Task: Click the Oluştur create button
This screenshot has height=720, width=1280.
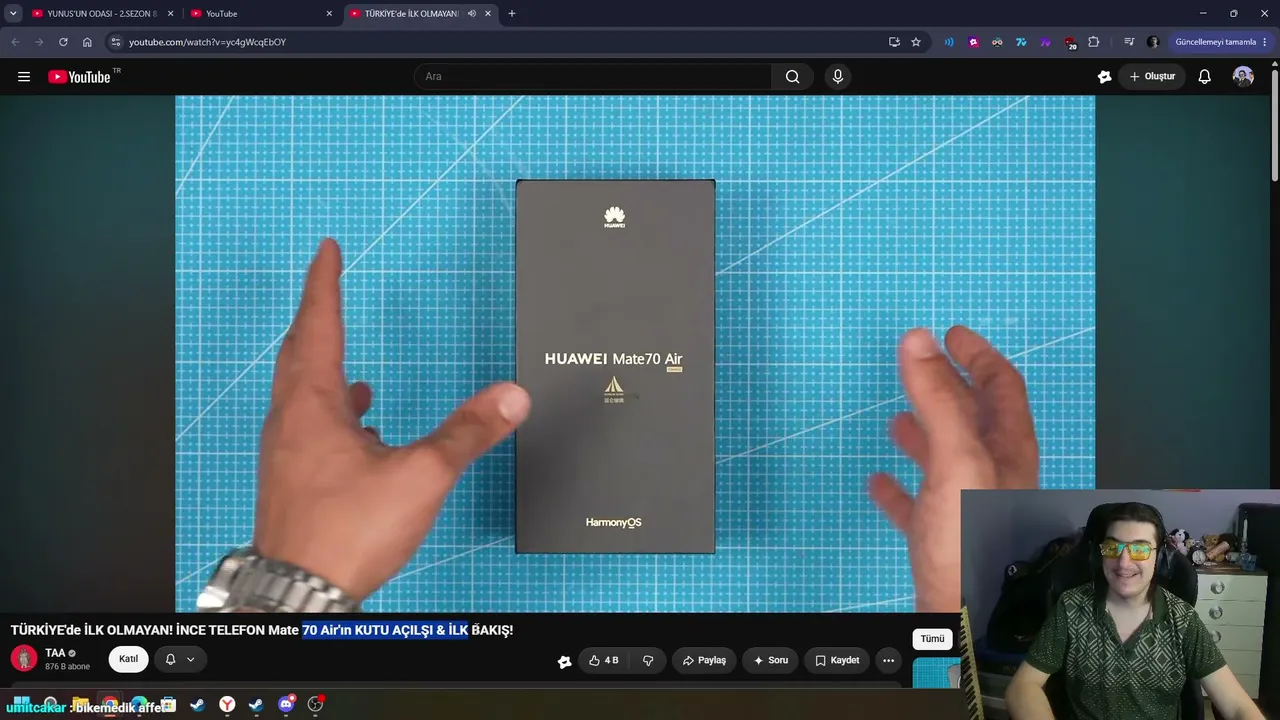Action: [1152, 77]
